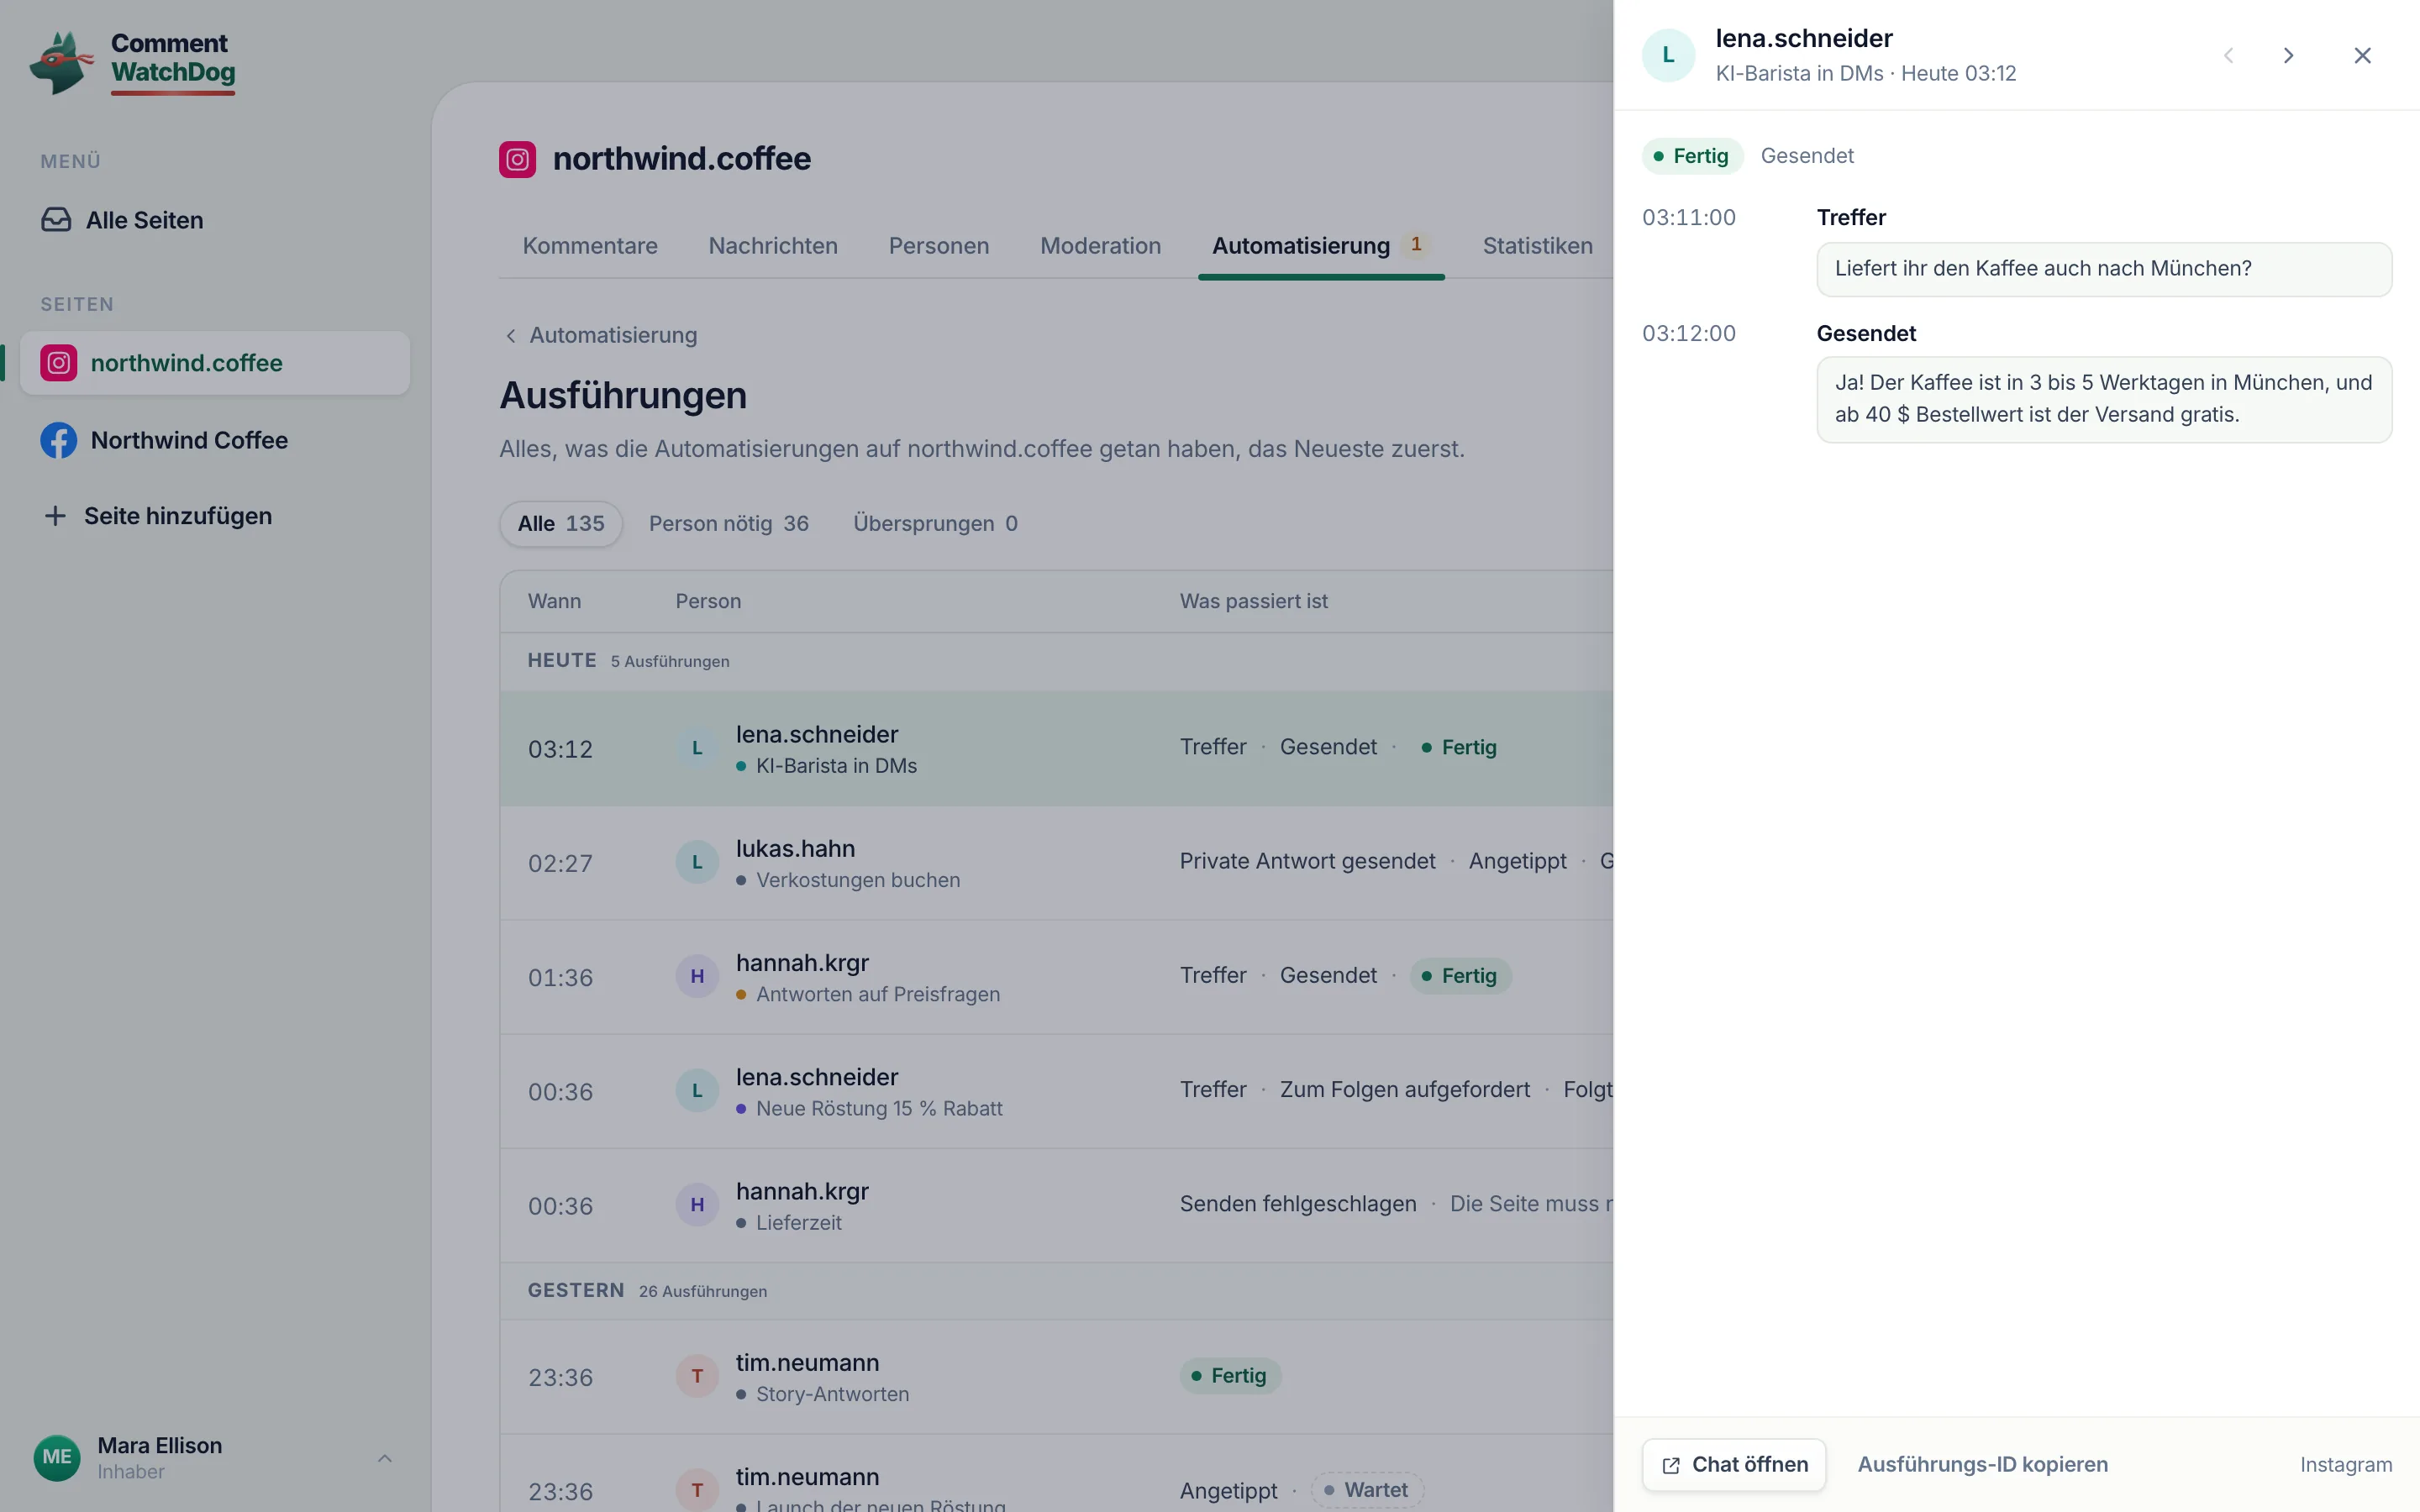Go to next execution with right chevron
This screenshot has height=1512, width=2420.
2288,56
